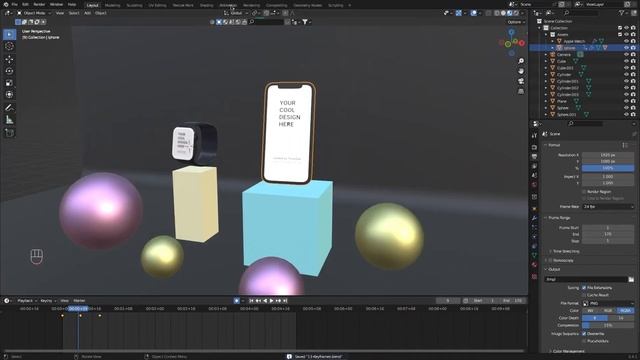Switch to the Animation workspace tab
640x360 pixels.
click(x=228, y=5)
